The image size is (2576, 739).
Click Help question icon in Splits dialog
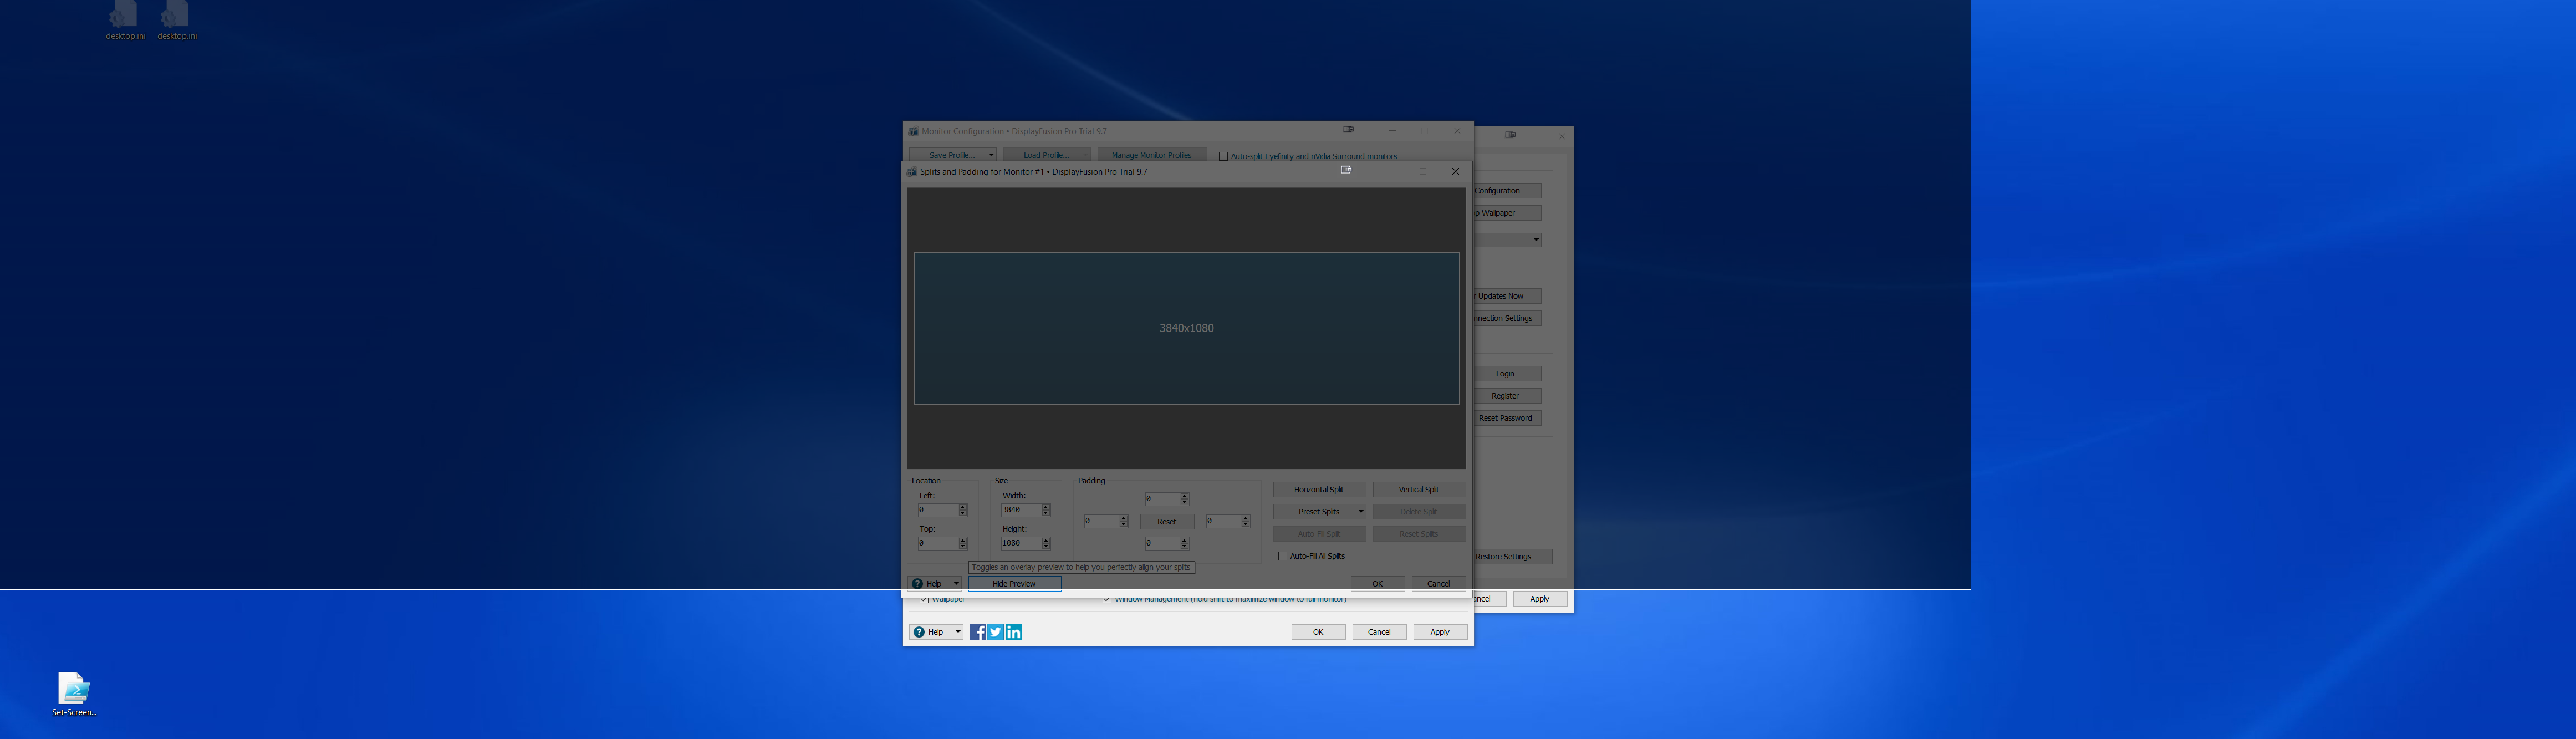point(917,584)
